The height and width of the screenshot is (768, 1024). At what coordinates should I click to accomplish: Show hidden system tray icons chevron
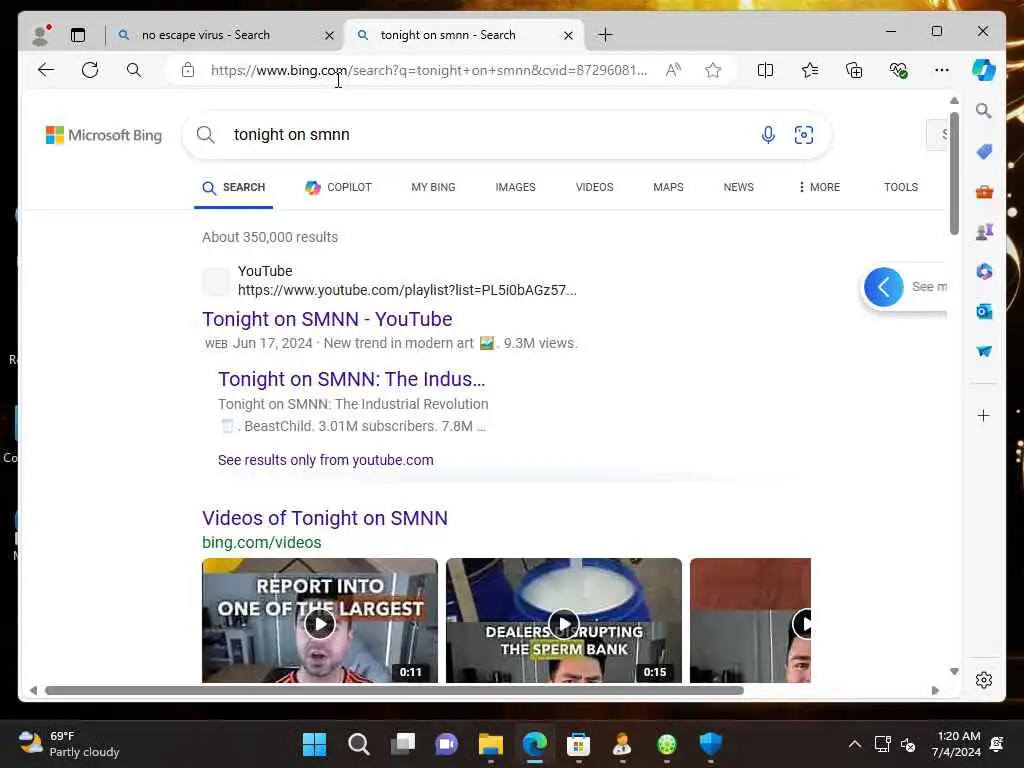pyautogui.click(x=854, y=744)
